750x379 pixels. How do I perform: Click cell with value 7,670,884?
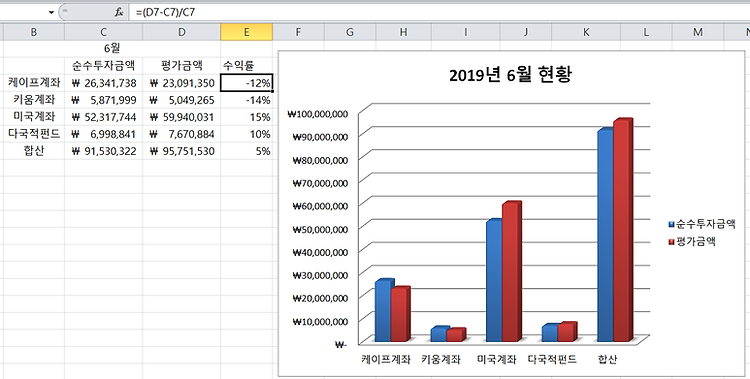click(181, 134)
